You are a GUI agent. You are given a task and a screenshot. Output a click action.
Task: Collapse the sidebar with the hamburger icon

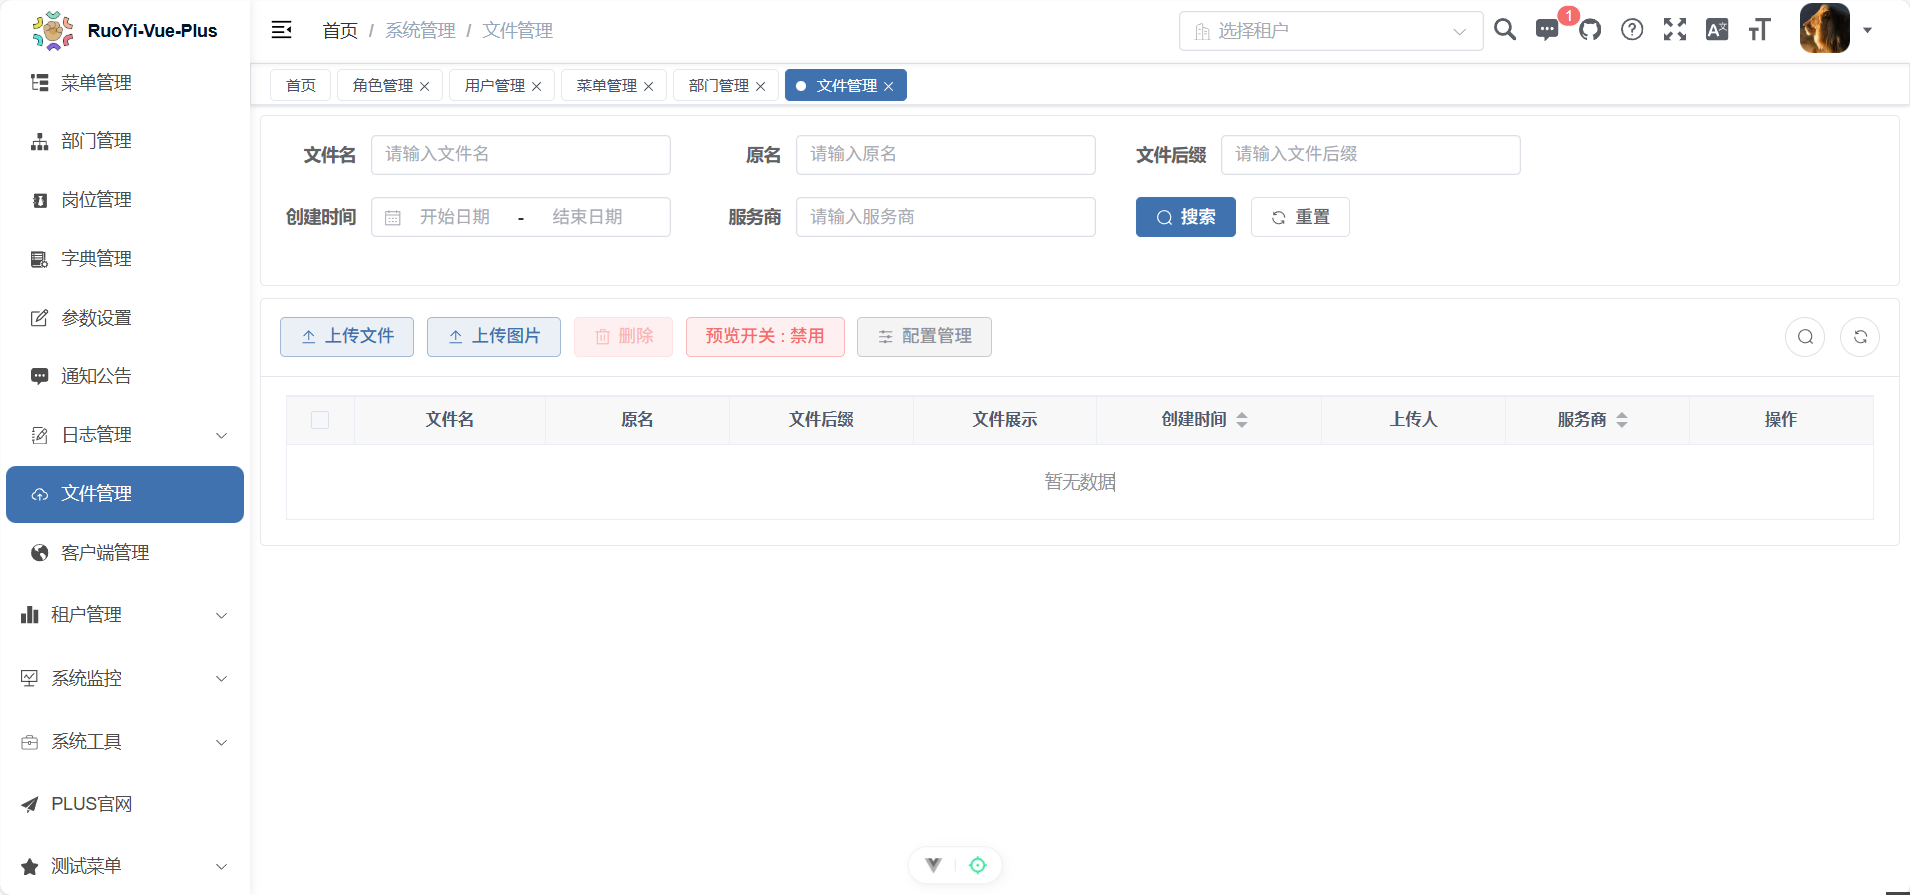[282, 30]
